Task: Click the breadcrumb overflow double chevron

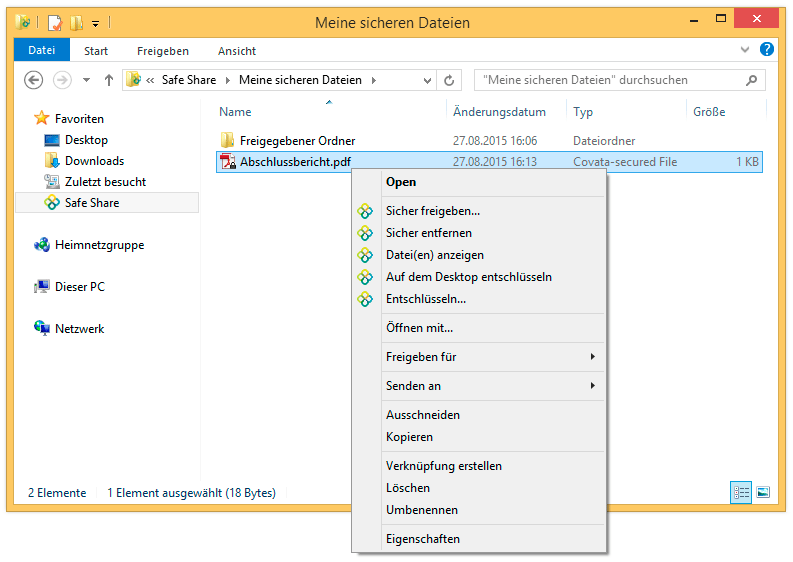Action: tap(150, 80)
